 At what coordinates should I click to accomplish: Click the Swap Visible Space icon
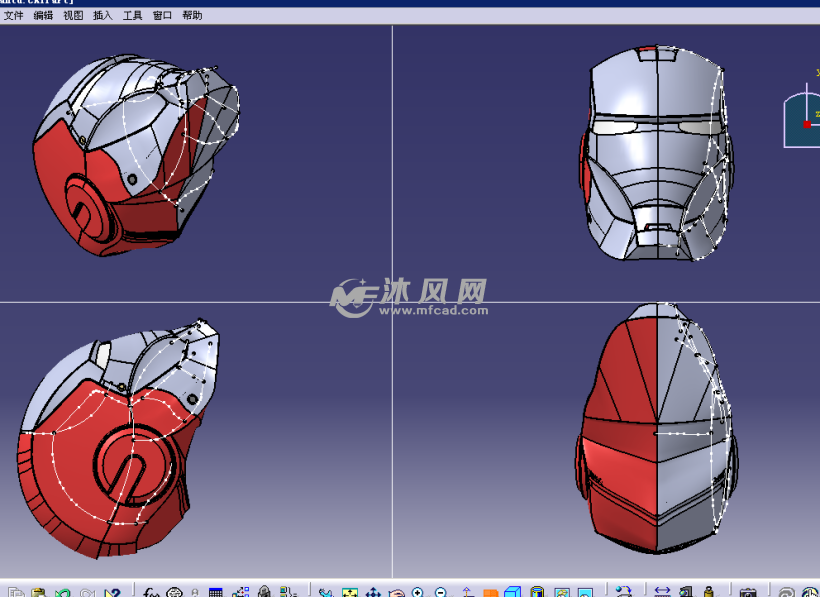(585, 592)
